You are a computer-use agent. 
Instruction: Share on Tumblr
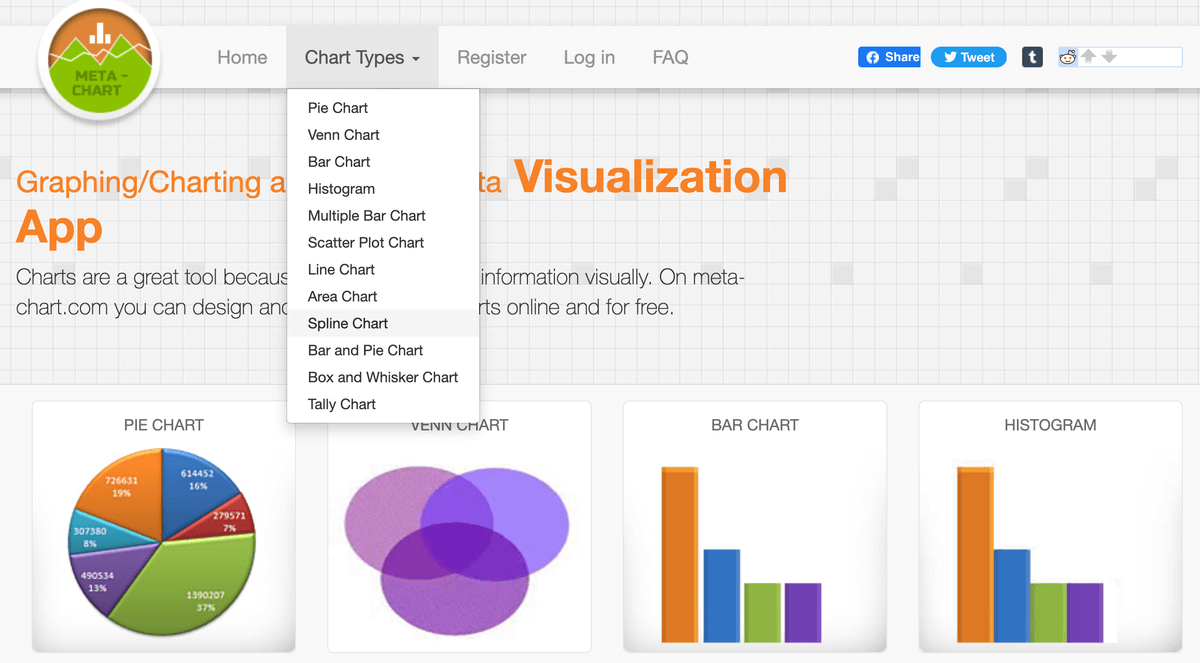[x=1032, y=57]
